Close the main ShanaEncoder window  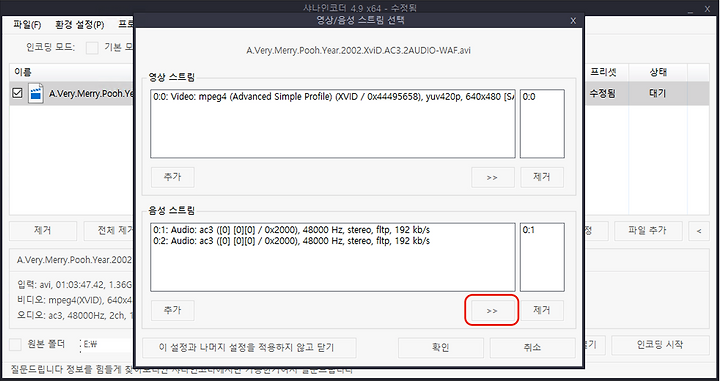(x=706, y=8)
